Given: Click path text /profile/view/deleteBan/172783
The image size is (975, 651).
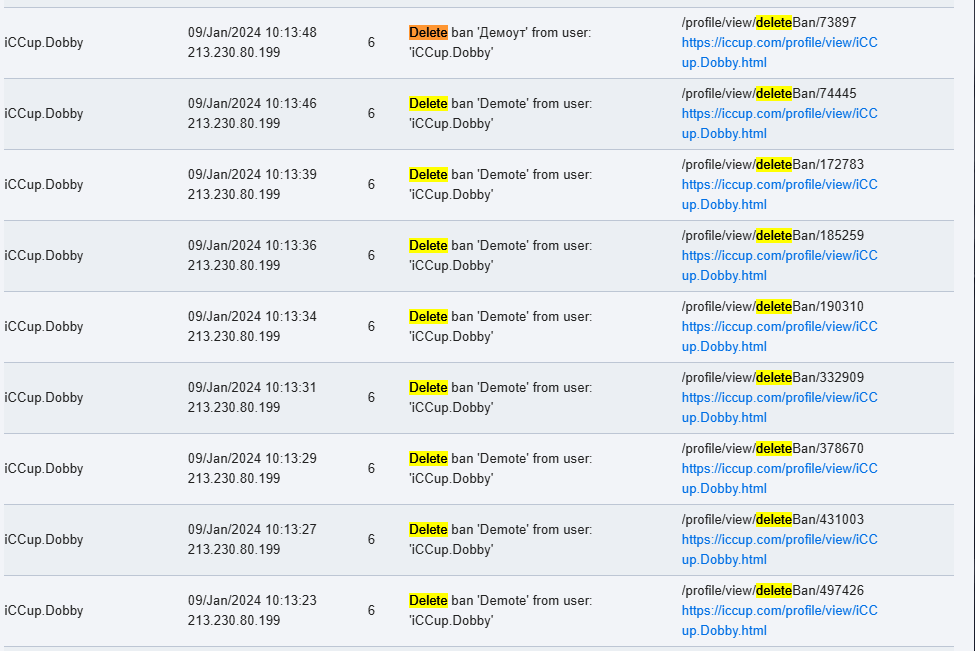Looking at the screenshot, I should [x=772, y=164].
